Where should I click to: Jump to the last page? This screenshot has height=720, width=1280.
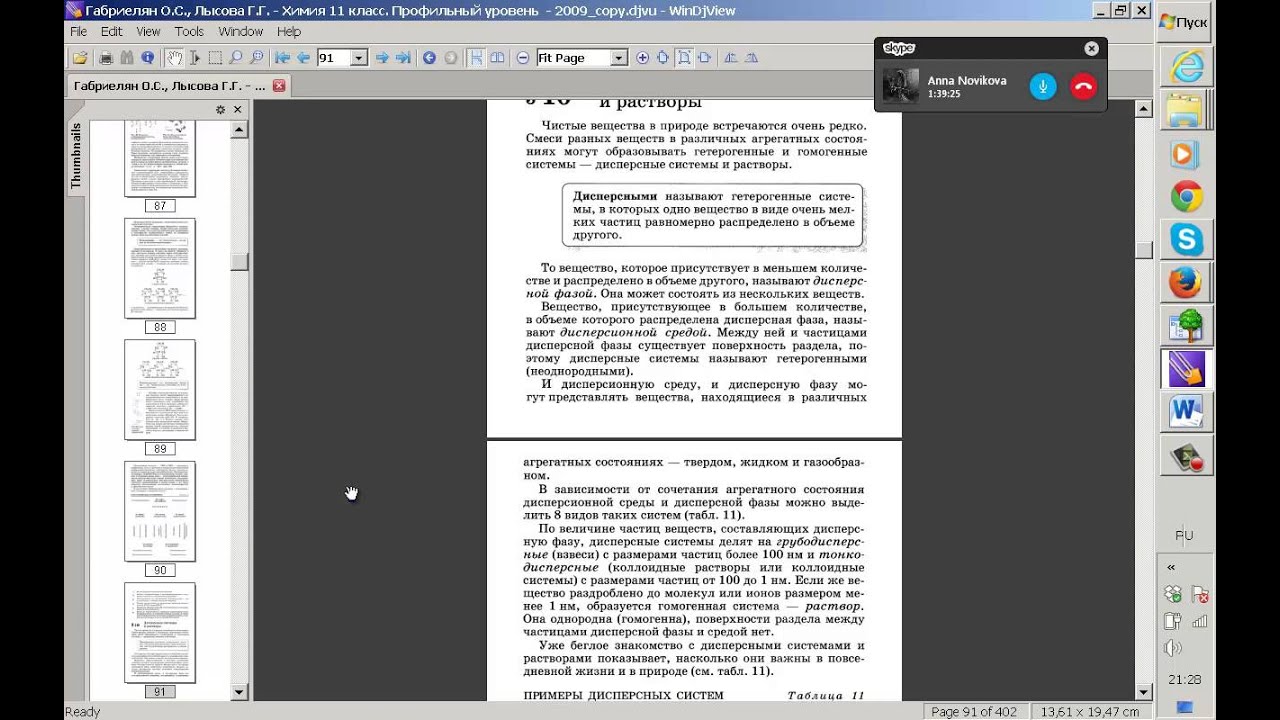[x=402, y=58]
